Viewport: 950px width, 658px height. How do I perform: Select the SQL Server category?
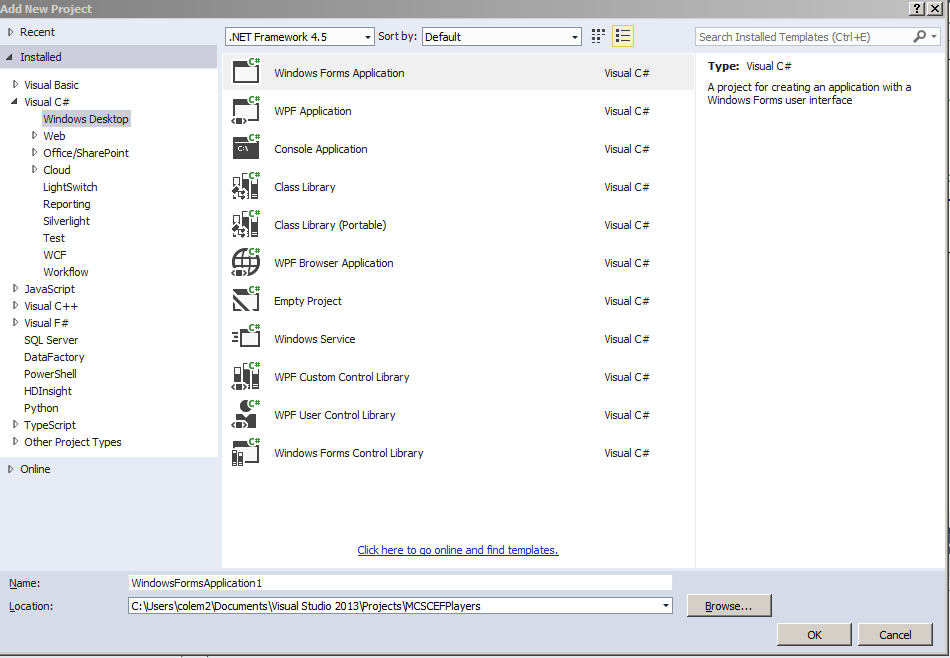pyautogui.click(x=51, y=340)
